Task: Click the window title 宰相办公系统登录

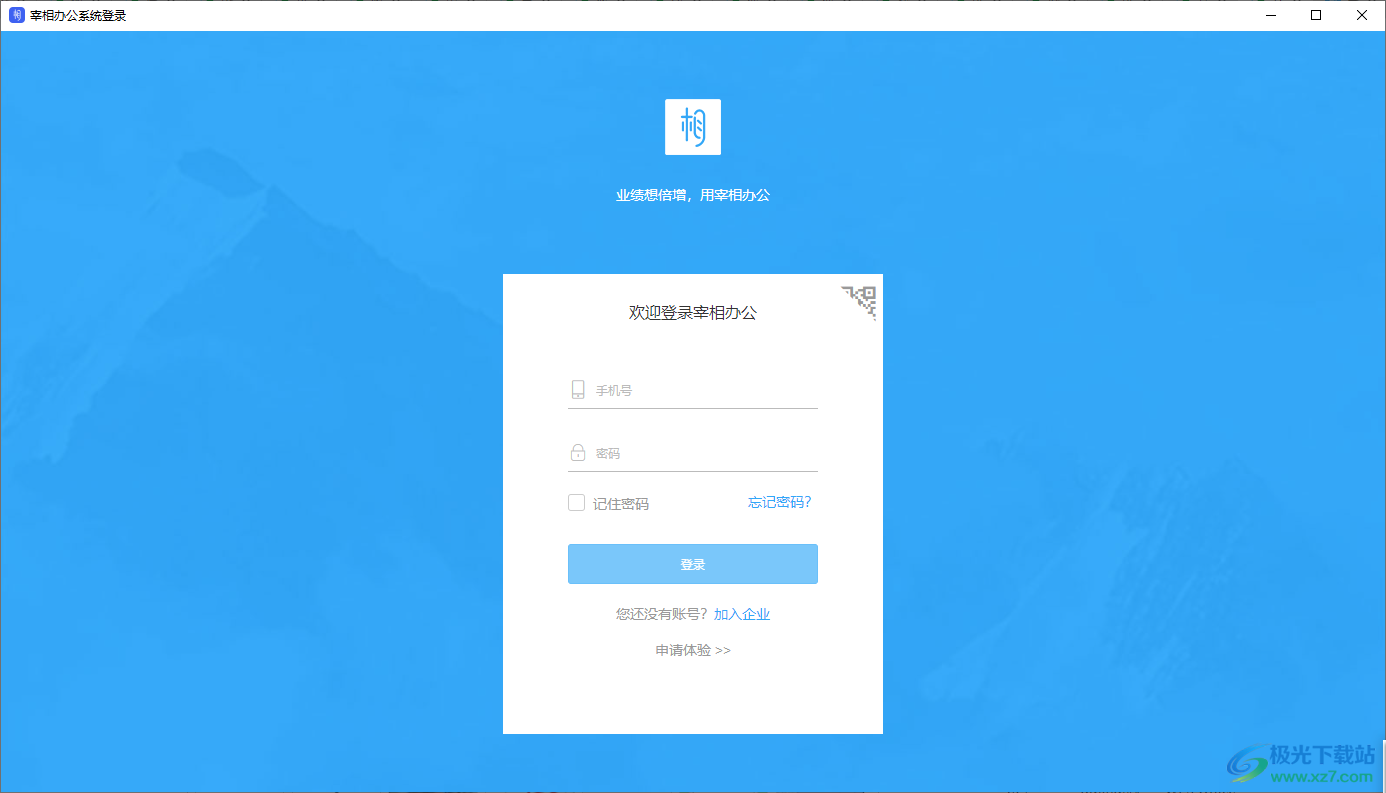Action: (78, 16)
